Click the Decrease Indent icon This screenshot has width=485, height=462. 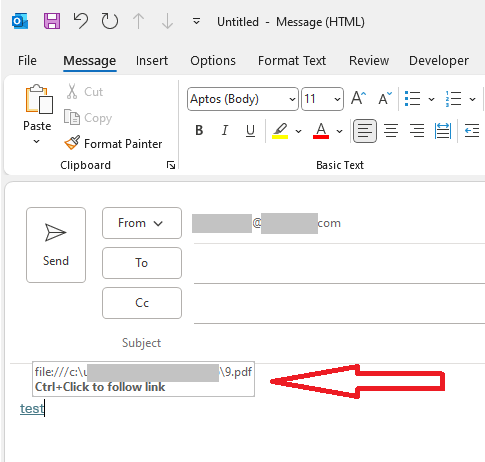472,131
